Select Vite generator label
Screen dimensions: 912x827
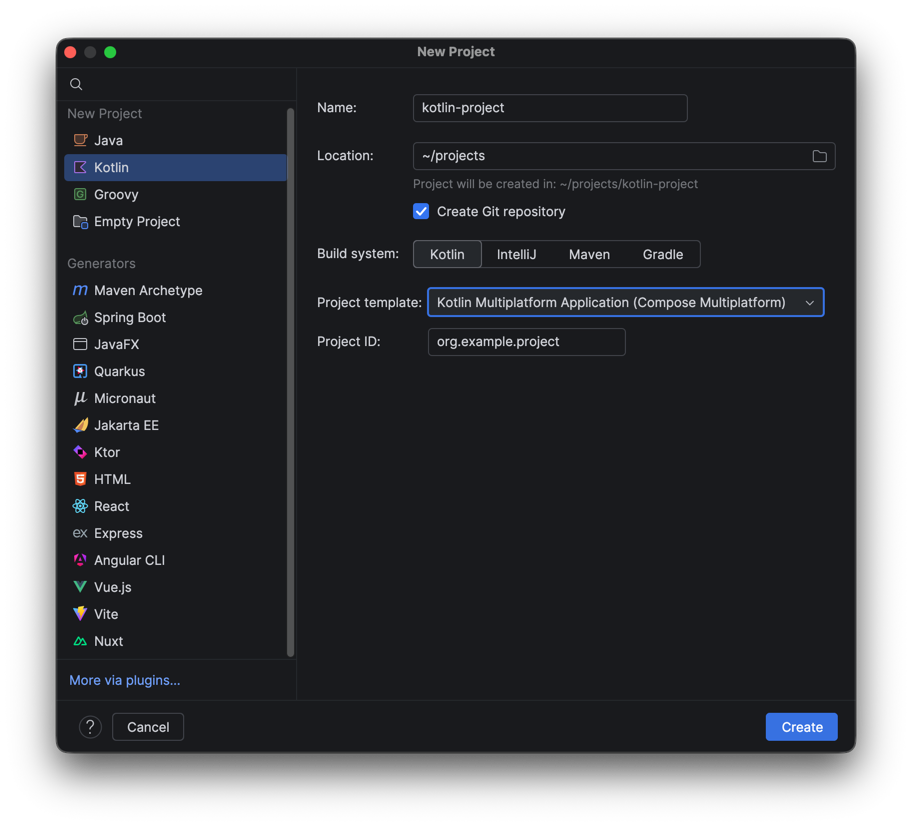coord(106,614)
